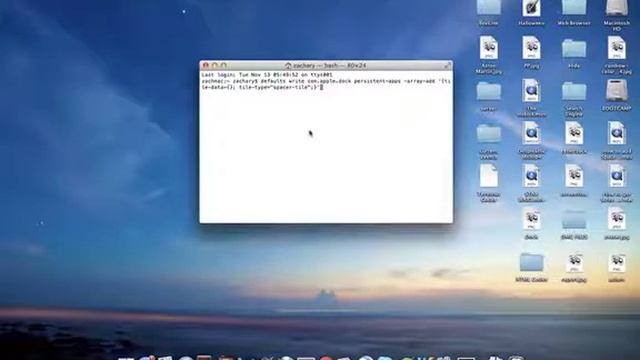Zoom the Terminal window with green button

pyautogui.click(x=223, y=65)
